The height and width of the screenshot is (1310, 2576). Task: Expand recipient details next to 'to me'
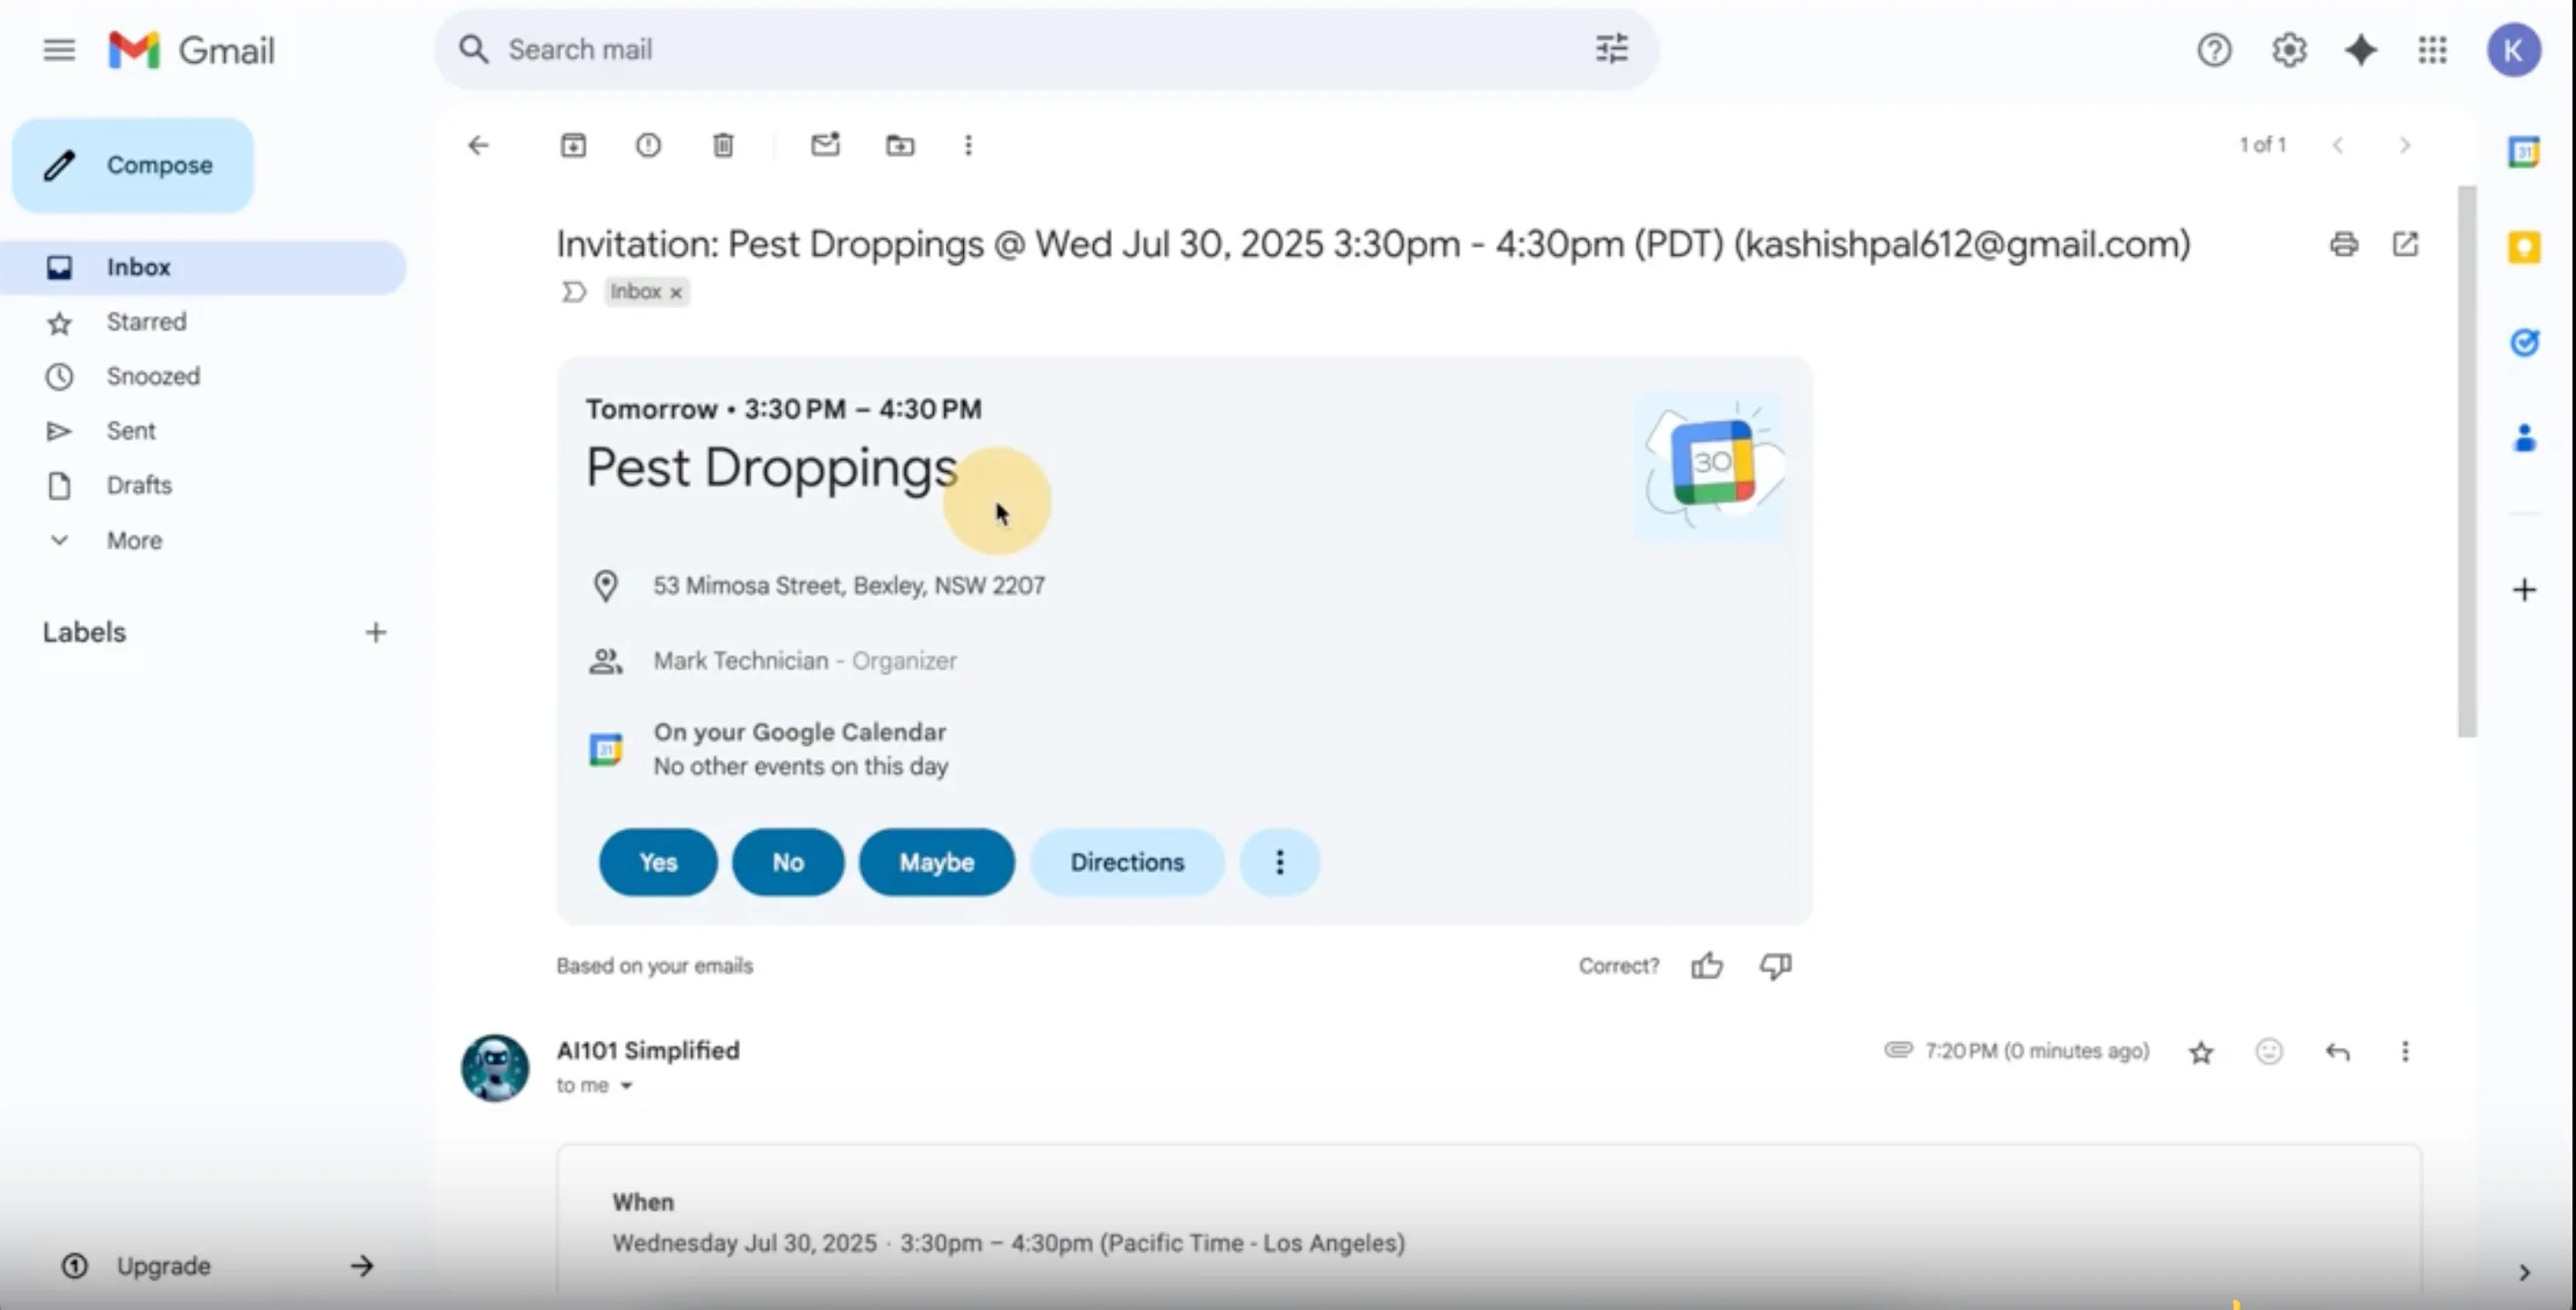click(626, 1086)
